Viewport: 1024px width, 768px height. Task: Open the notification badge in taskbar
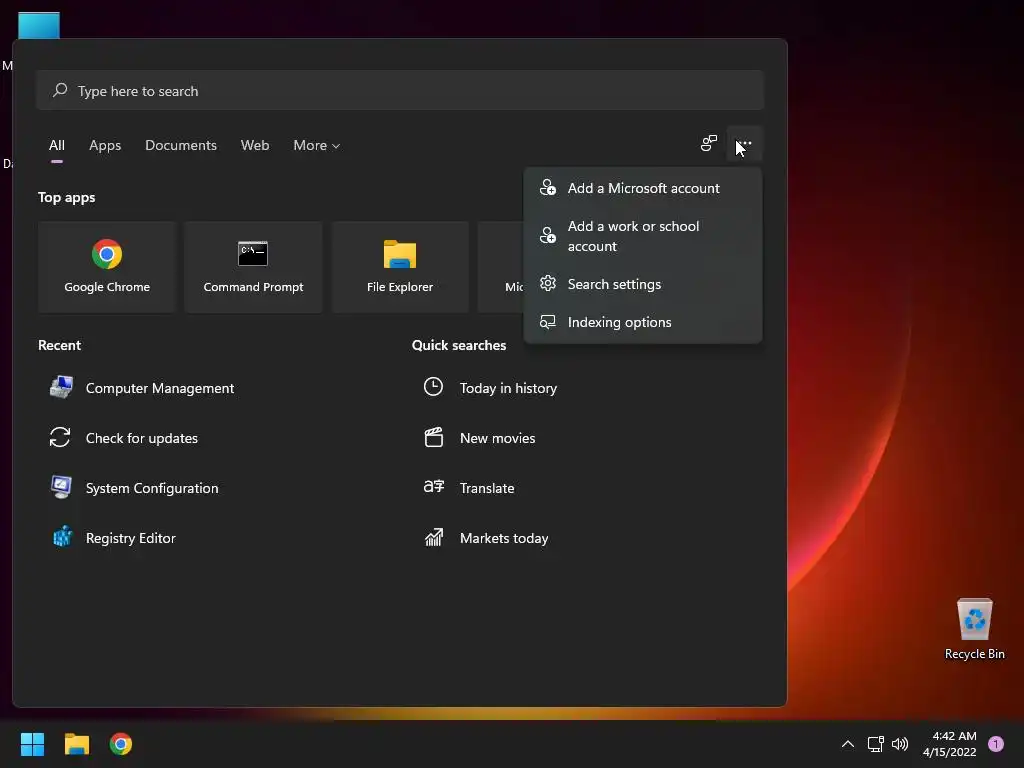point(996,744)
